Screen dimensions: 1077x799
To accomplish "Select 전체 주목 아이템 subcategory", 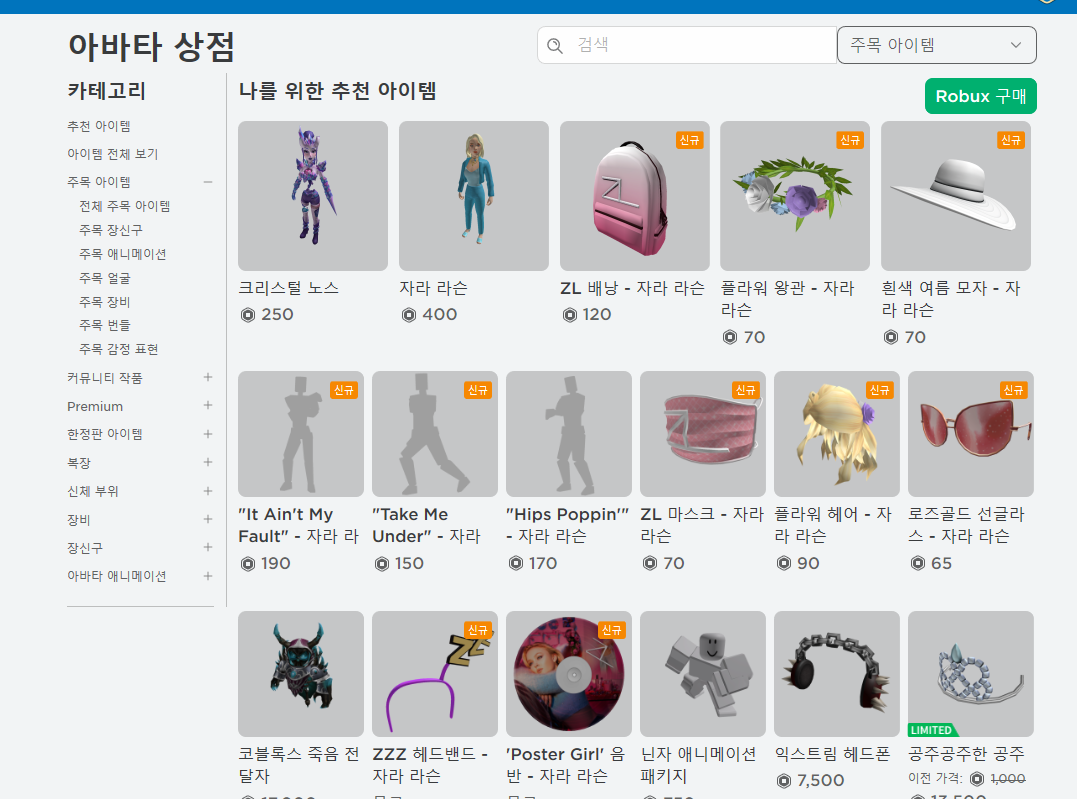I will 124,206.
